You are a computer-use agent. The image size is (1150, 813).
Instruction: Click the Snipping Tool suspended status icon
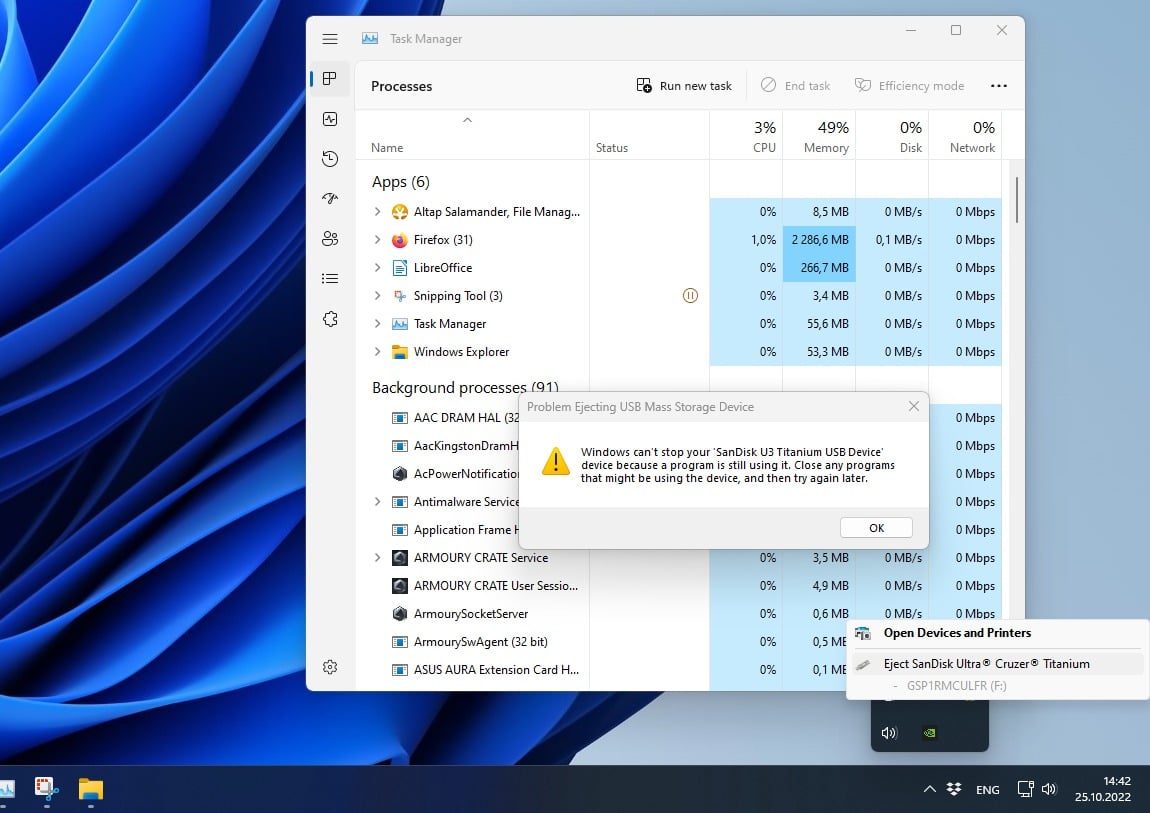[690, 295]
